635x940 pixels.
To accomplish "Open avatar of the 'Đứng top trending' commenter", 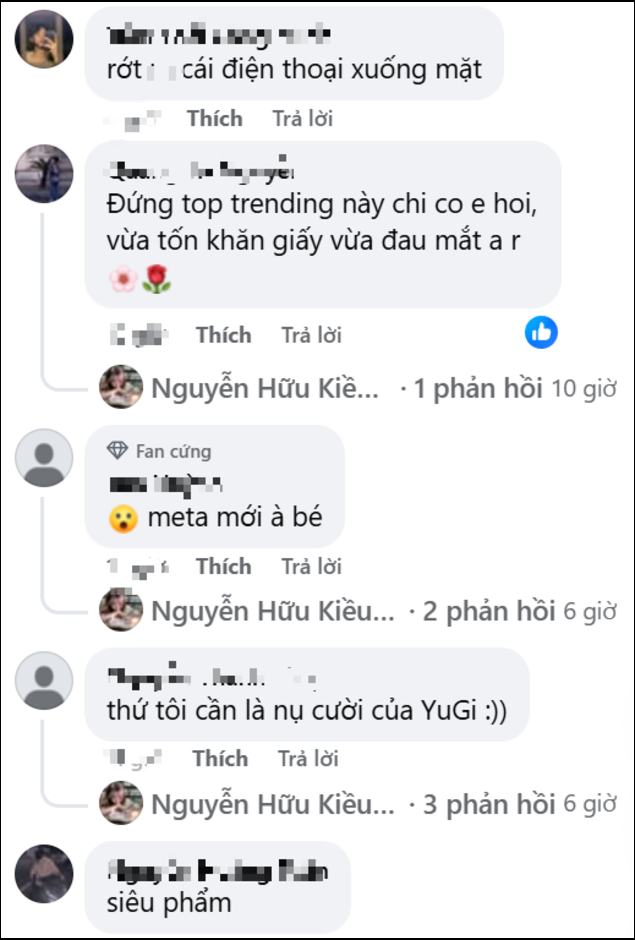I will click(x=44, y=173).
